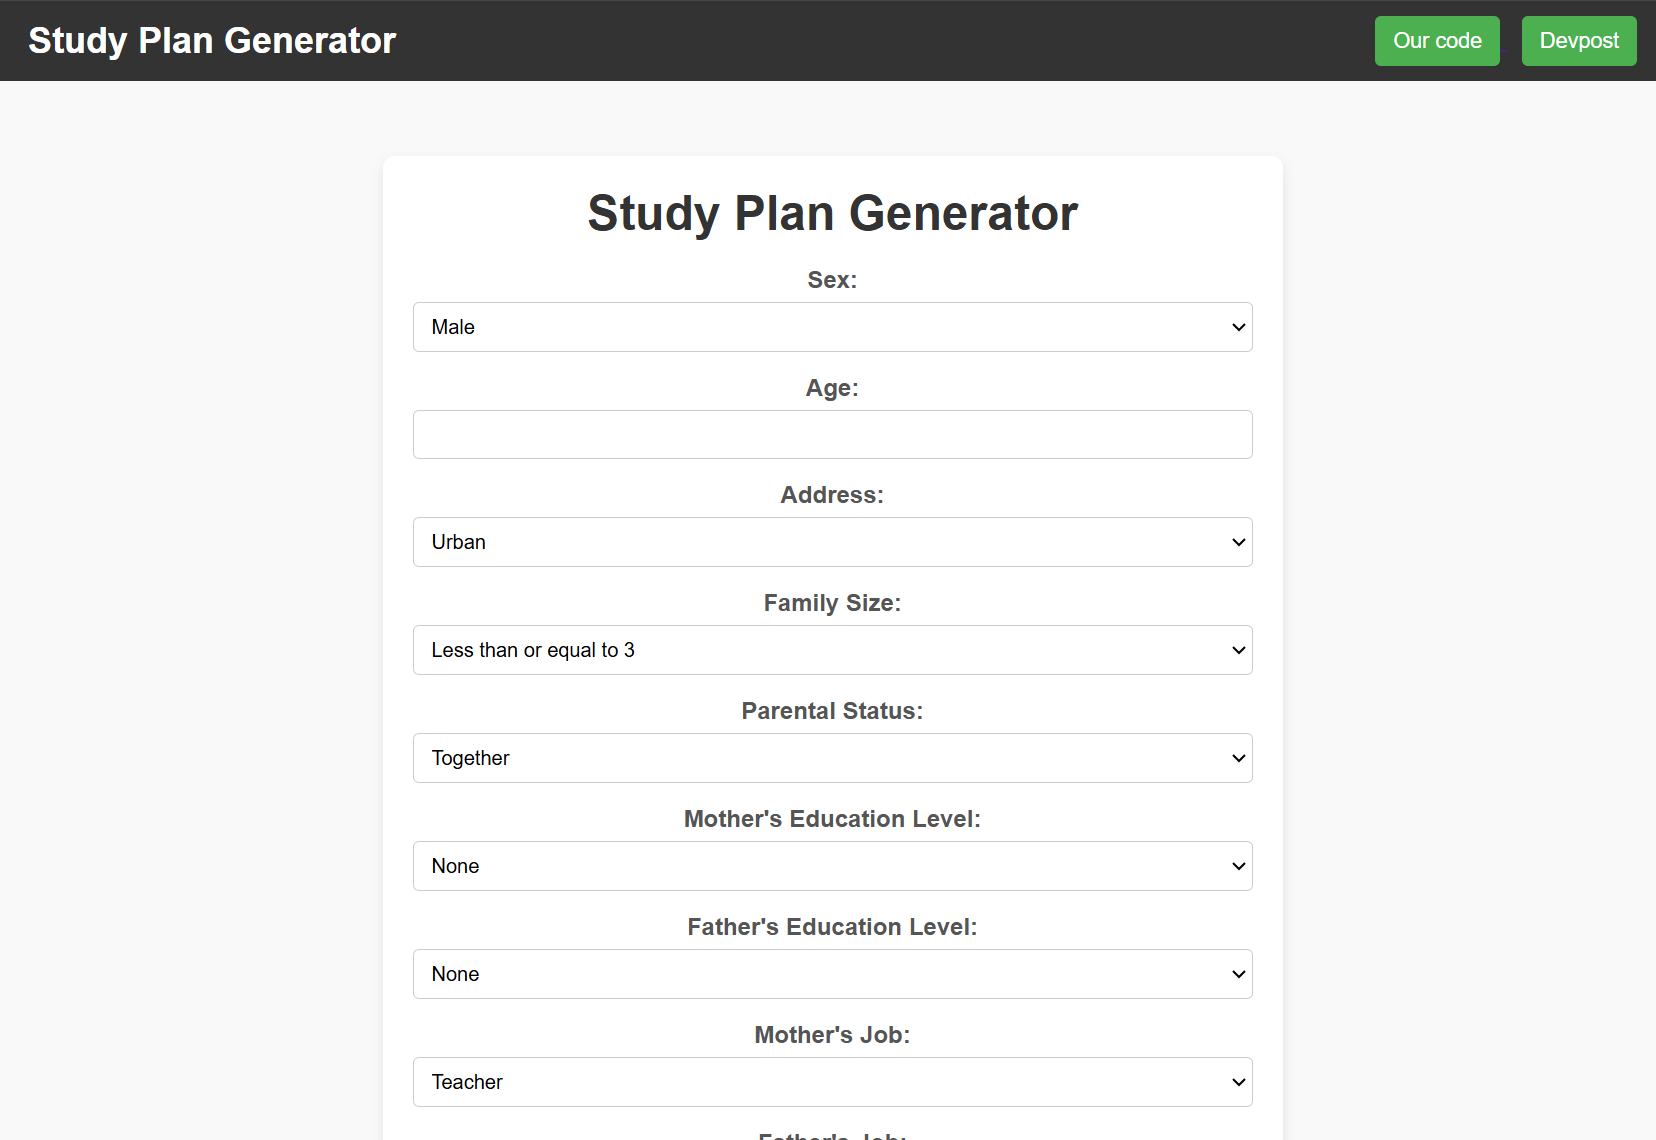Click the main Study Plan Generator heading
Viewport: 1656px width, 1140px height.
click(x=832, y=214)
